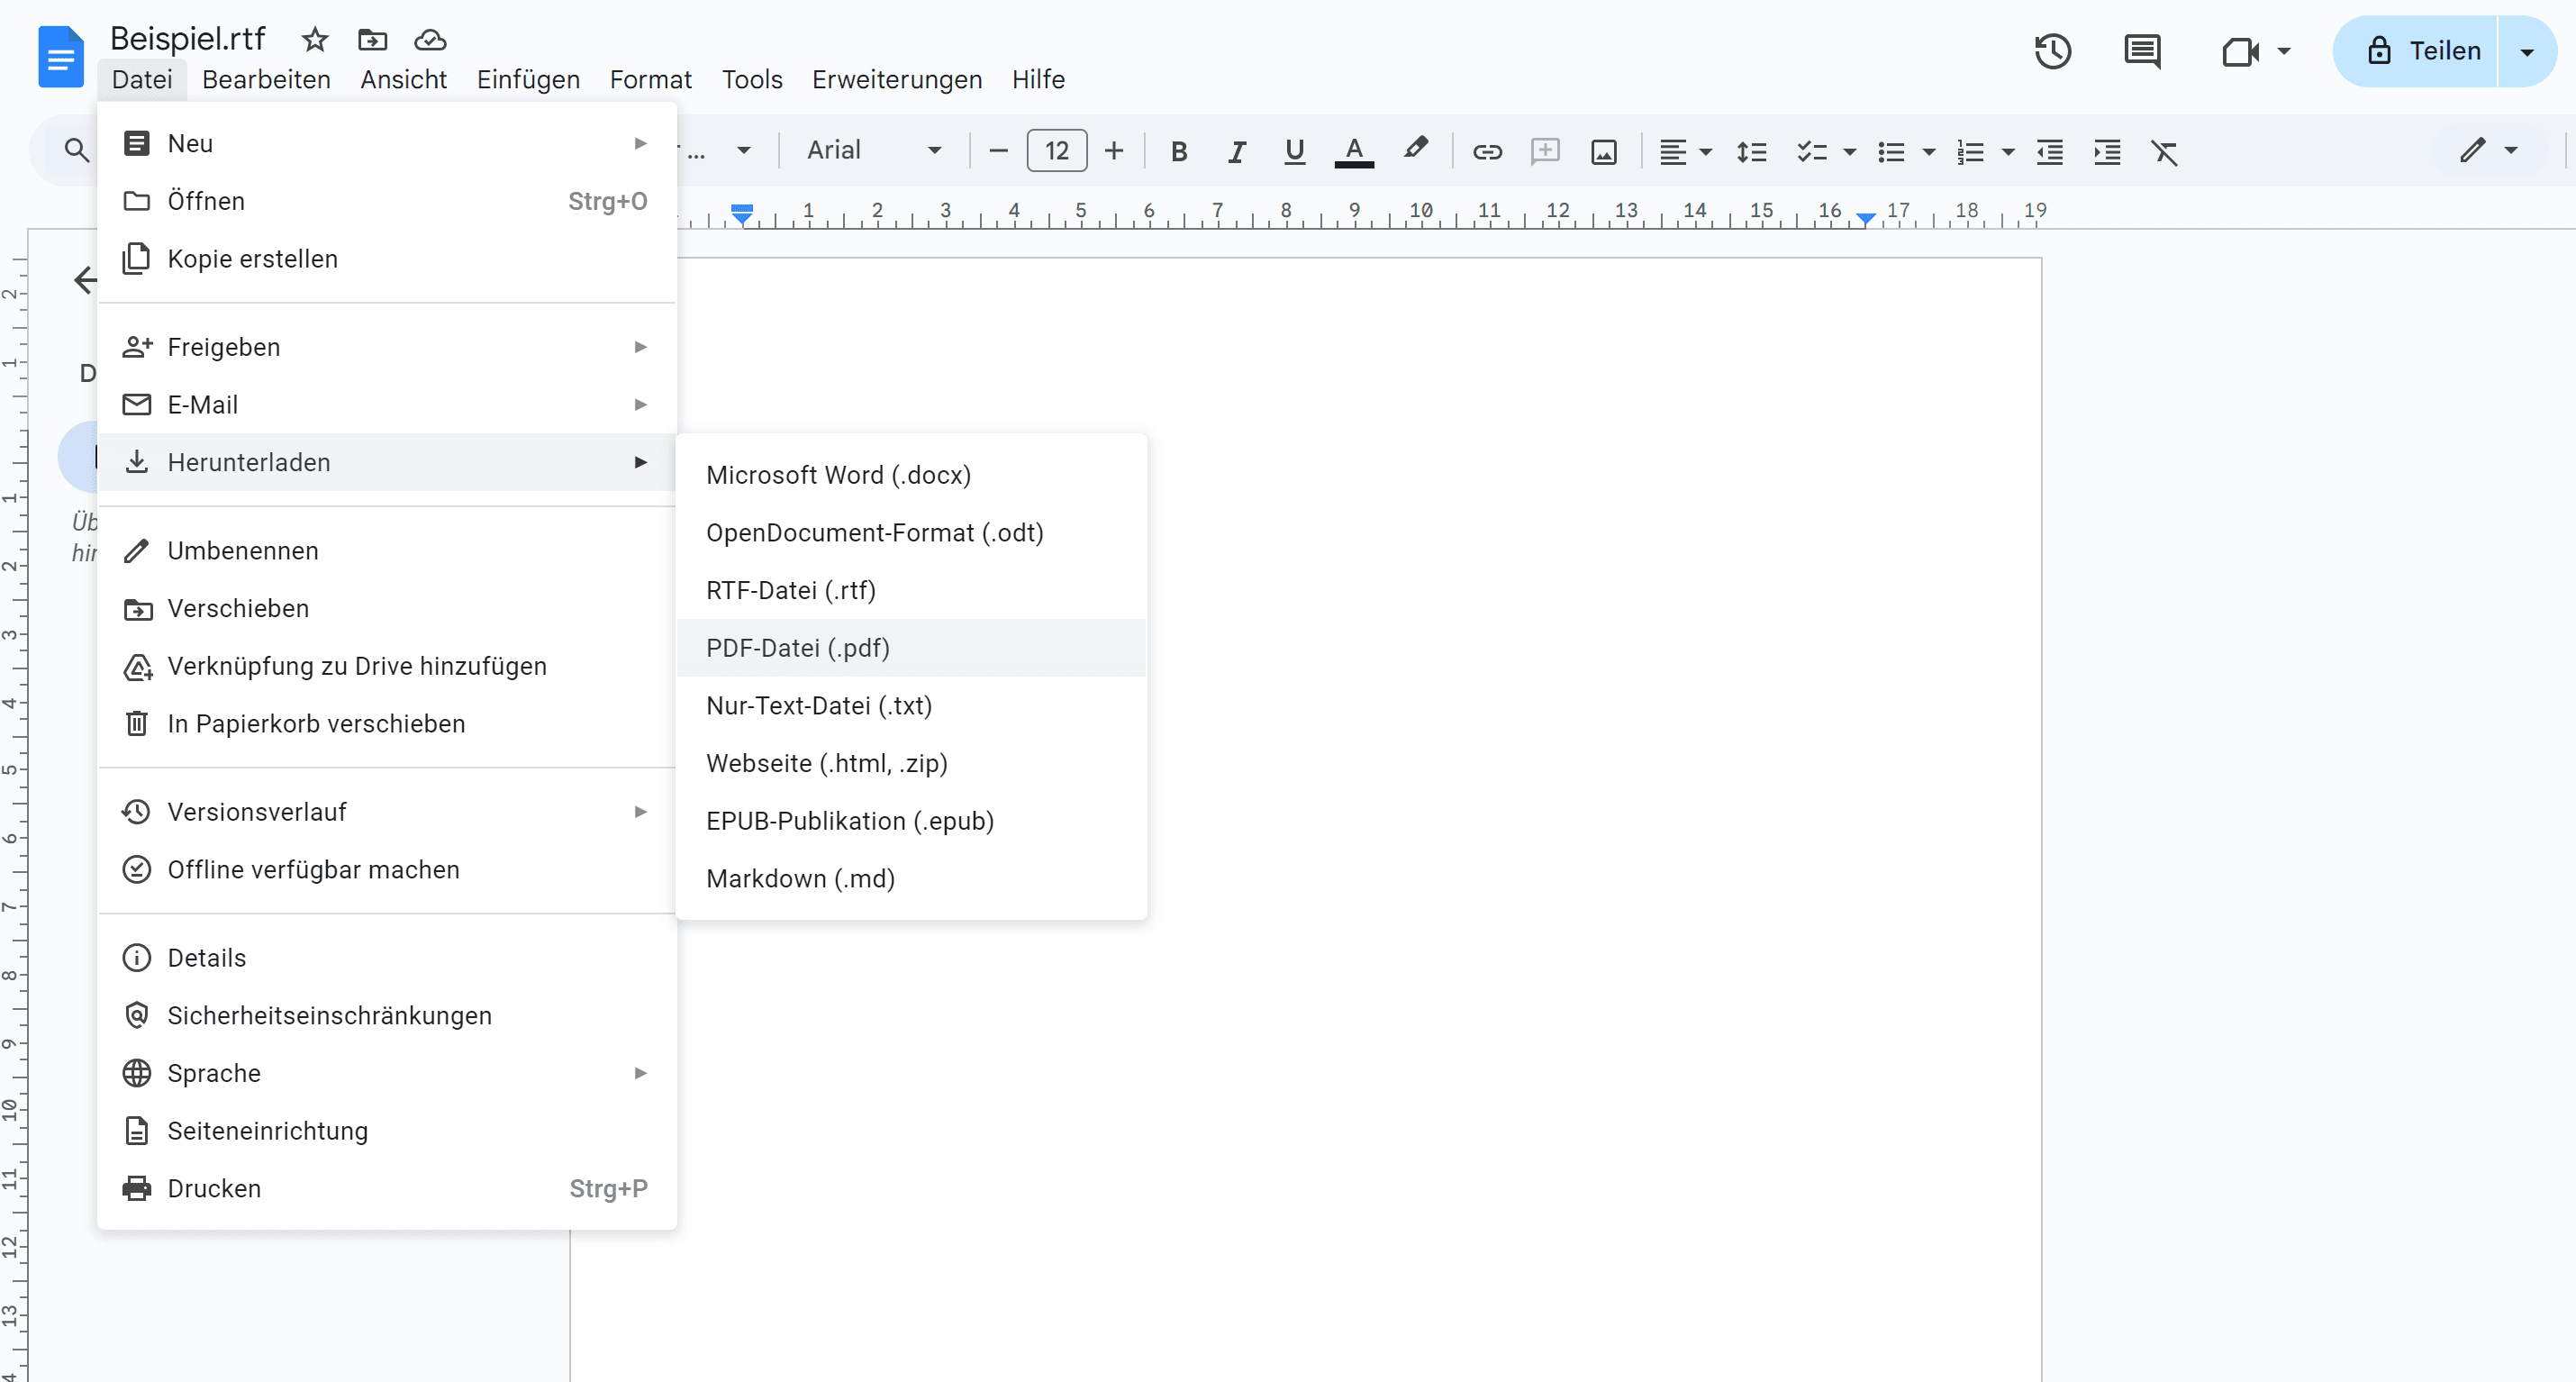2576x1382 pixels.
Task: Select Microsoft Word (.docx) export
Action: (838, 475)
